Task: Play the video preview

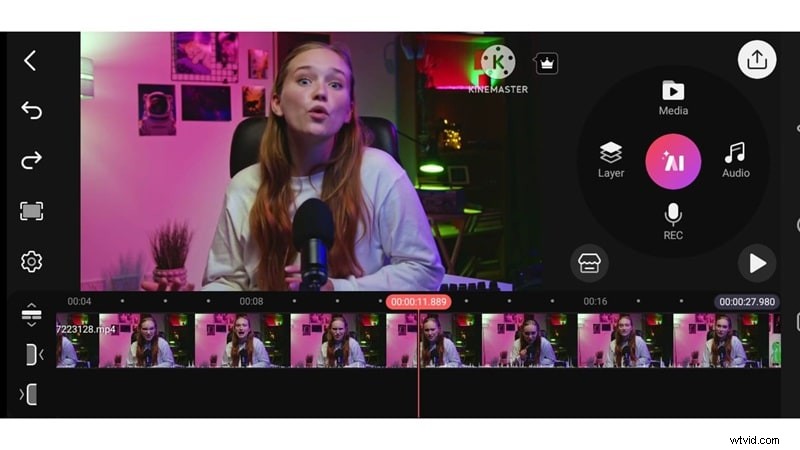Action: click(x=757, y=263)
